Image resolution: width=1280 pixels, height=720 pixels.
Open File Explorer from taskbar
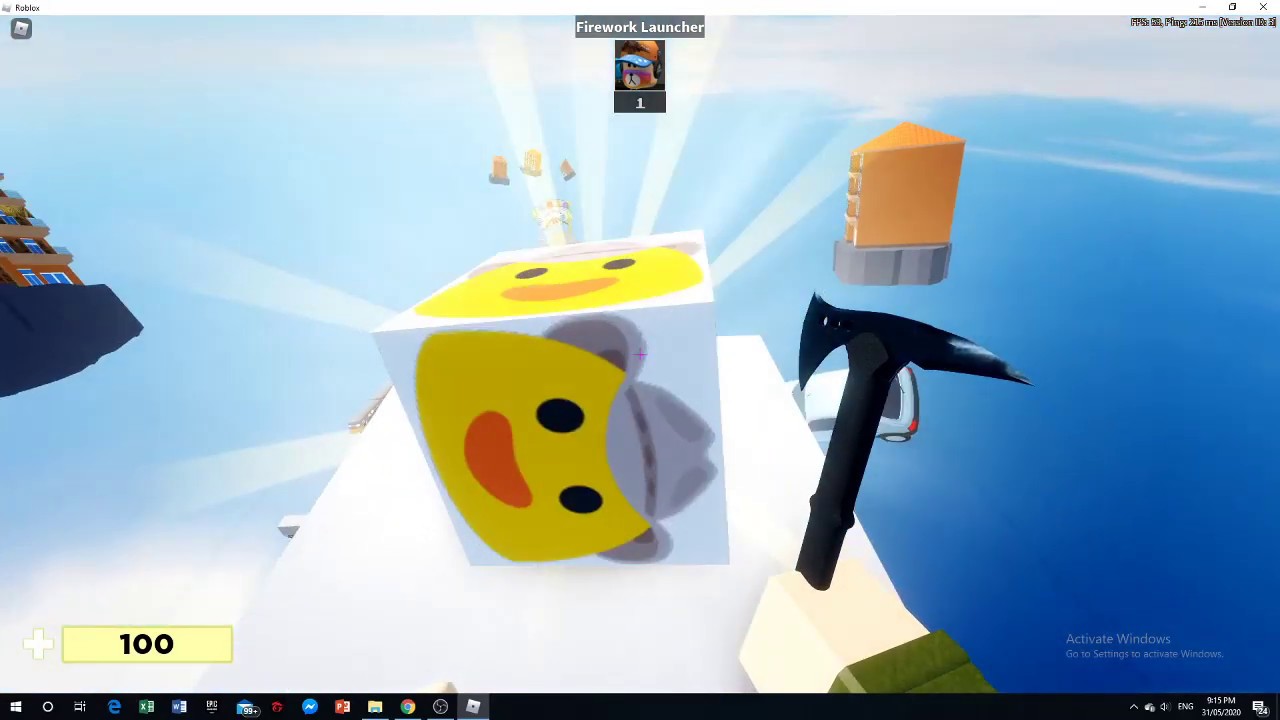375,707
